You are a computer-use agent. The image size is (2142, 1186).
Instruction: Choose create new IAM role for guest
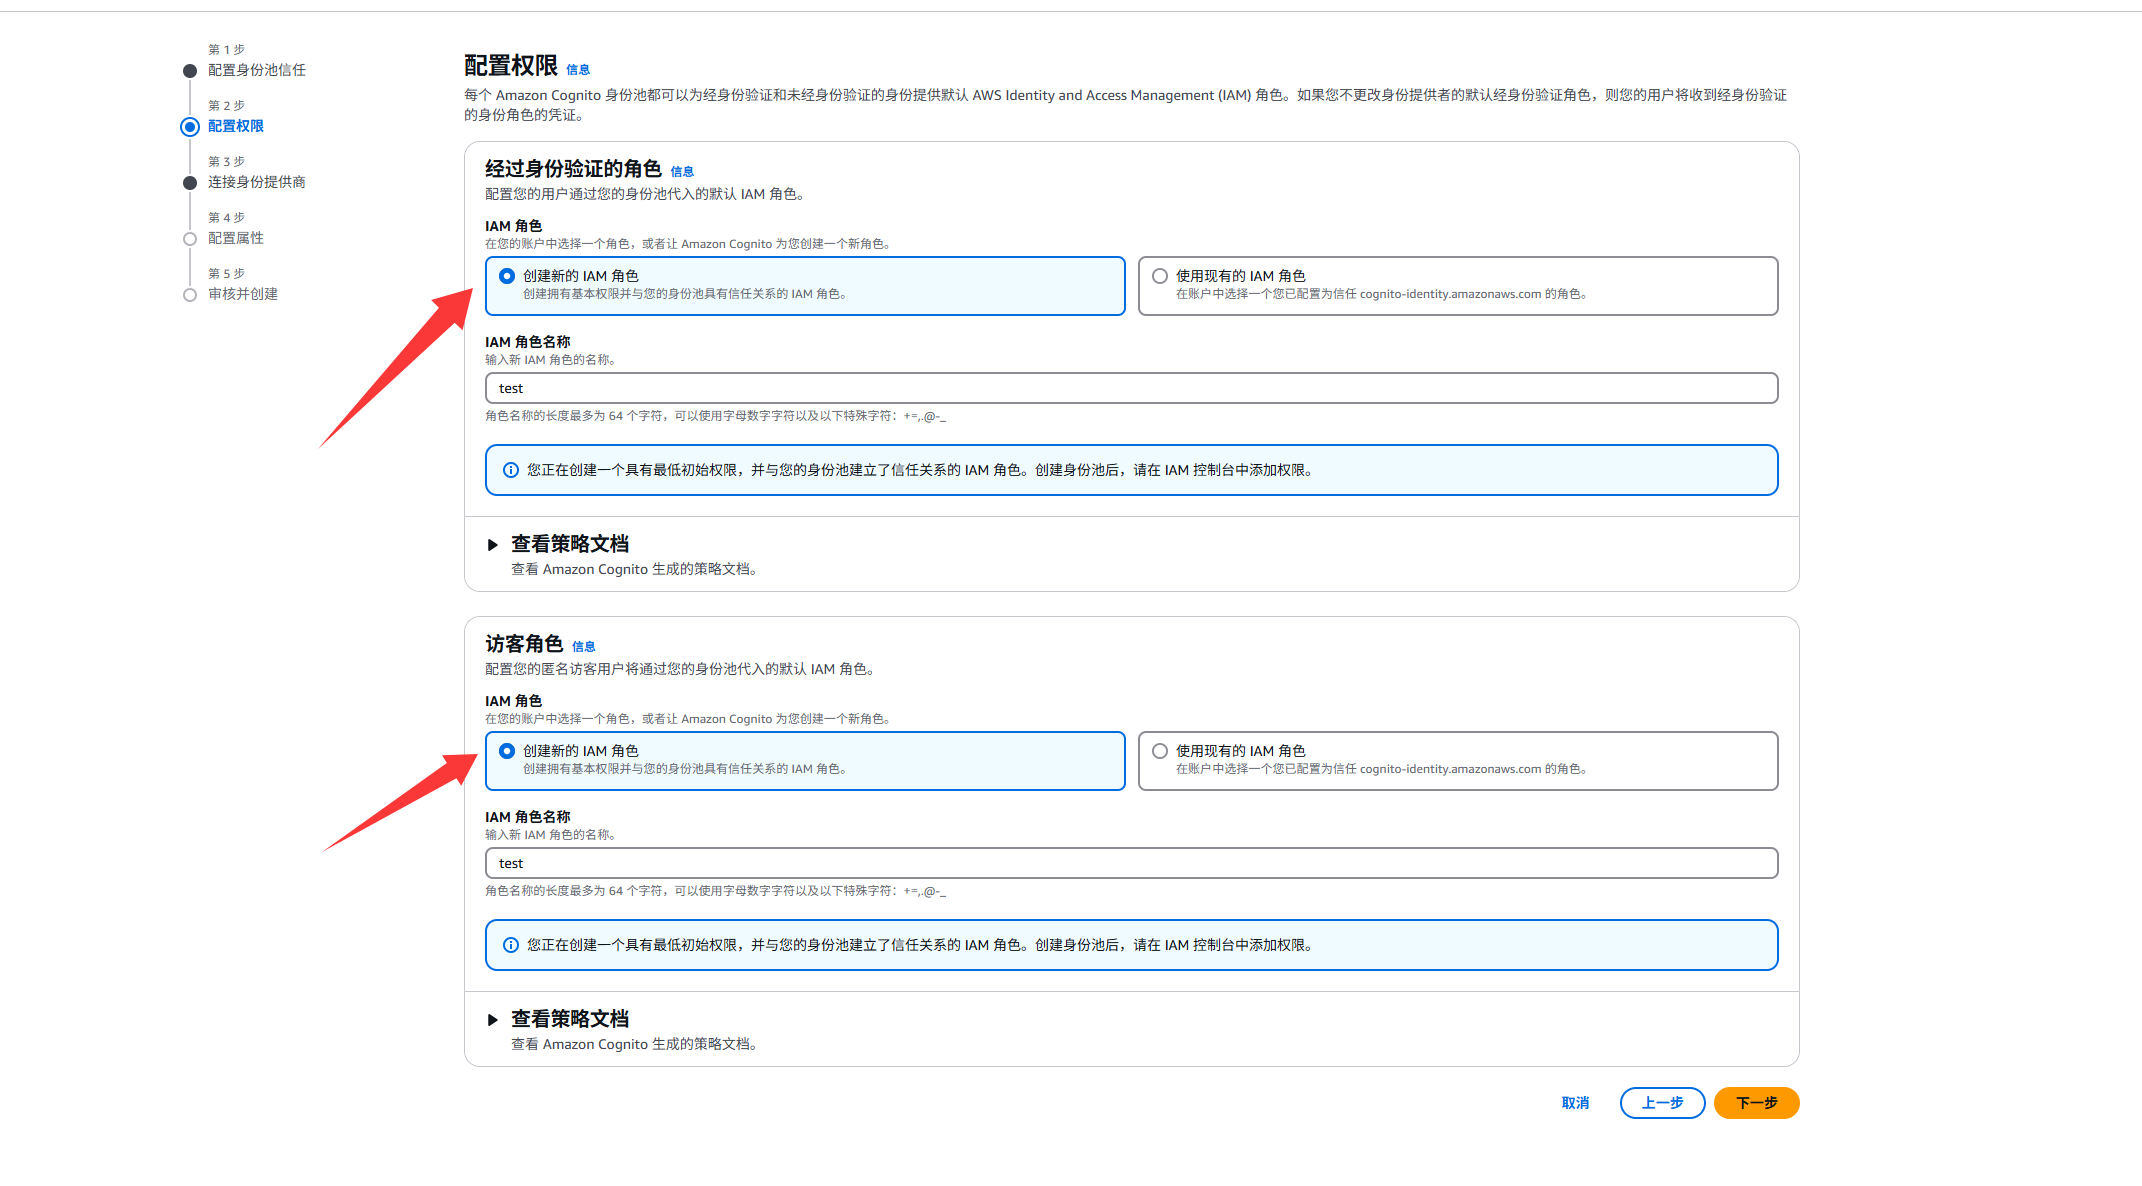(507, 751)
